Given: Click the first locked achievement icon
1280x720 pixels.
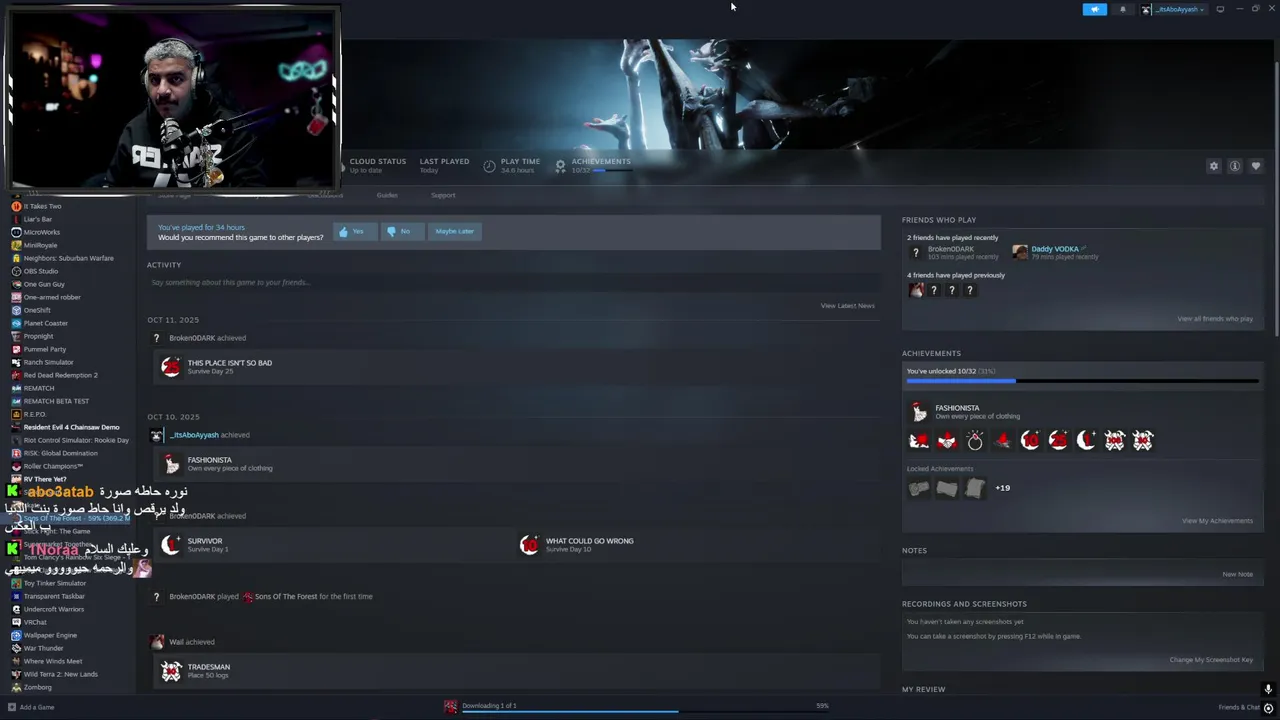Looking at the screenshot, I should (x=919, y=488).
